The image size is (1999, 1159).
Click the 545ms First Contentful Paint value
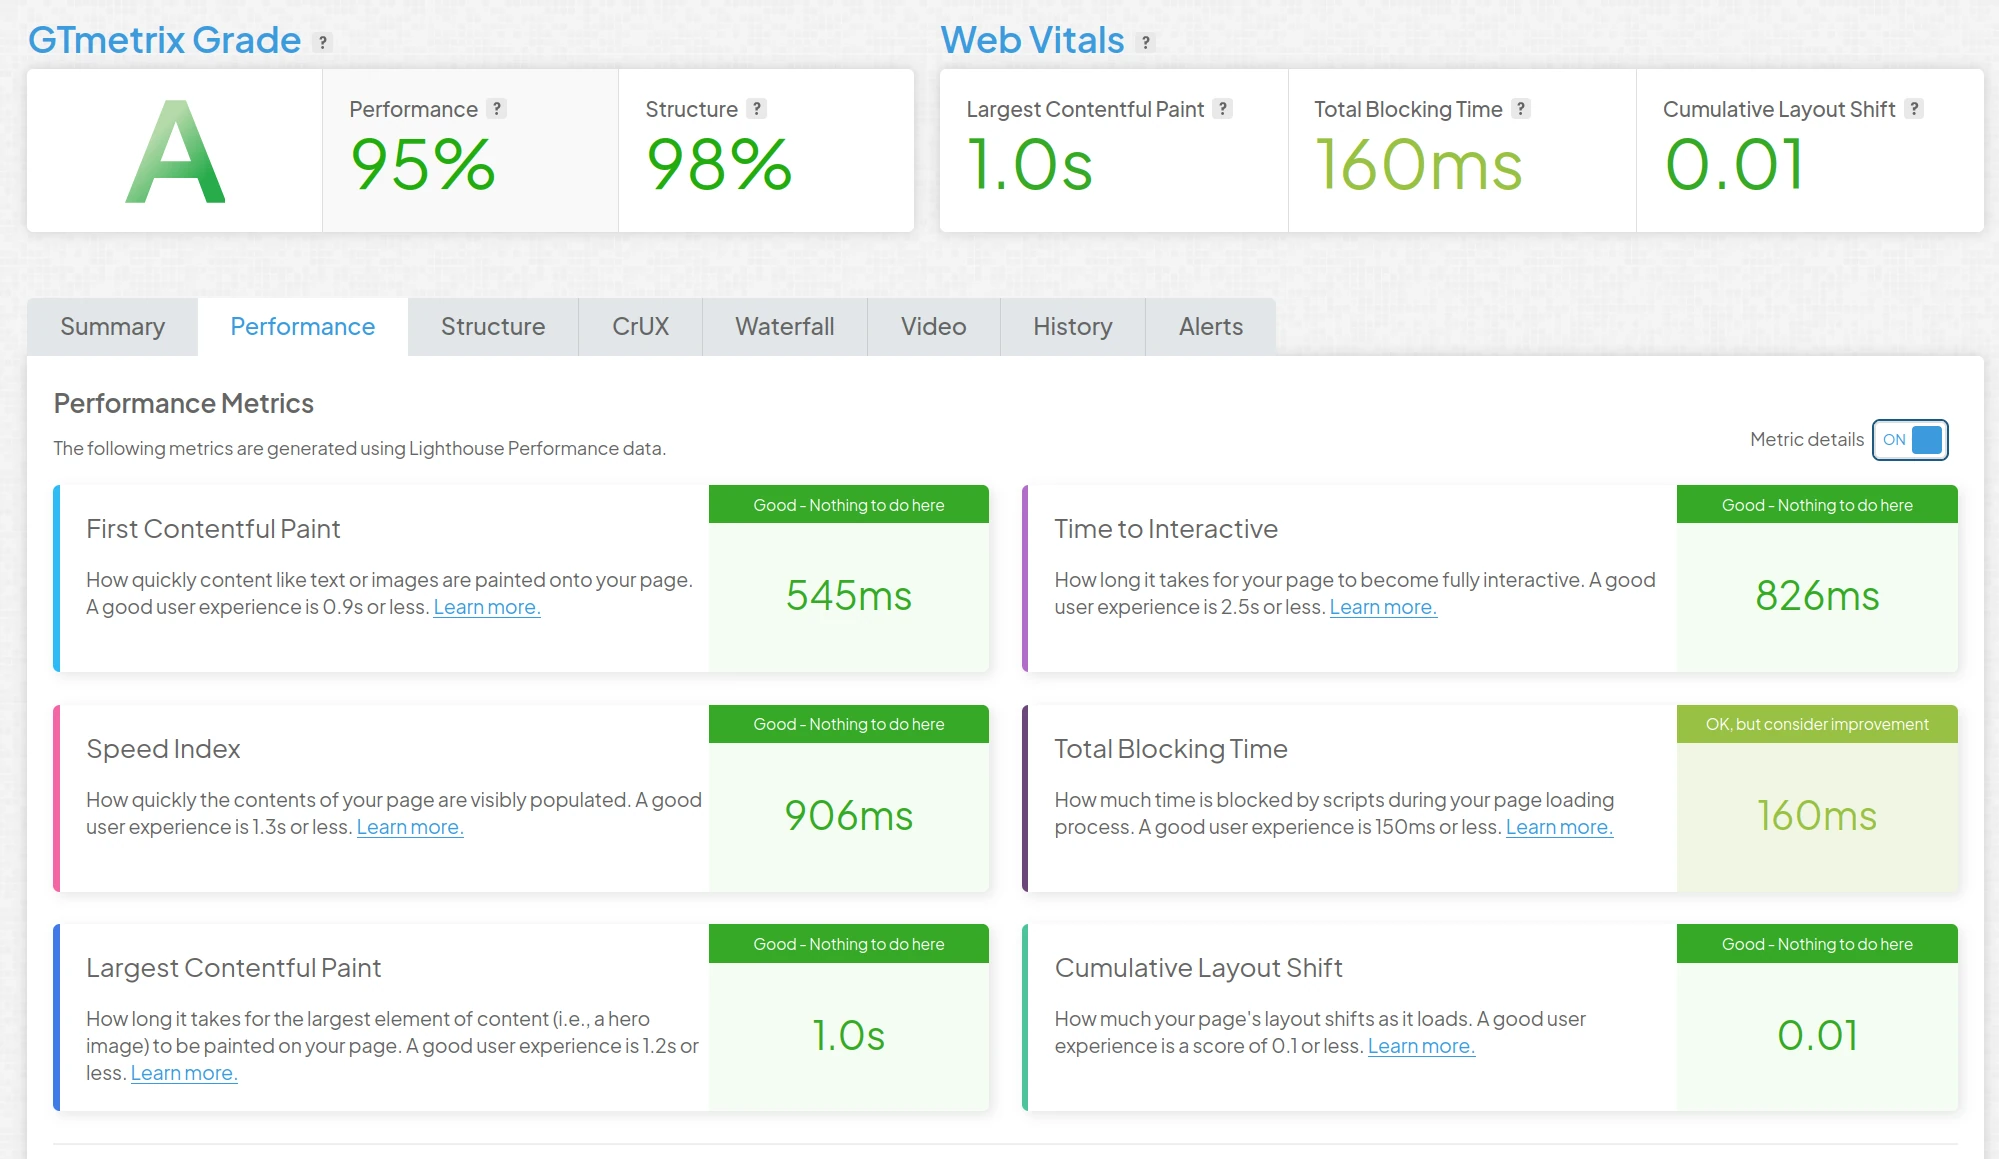pyautogui.click(x=848, y=595)
